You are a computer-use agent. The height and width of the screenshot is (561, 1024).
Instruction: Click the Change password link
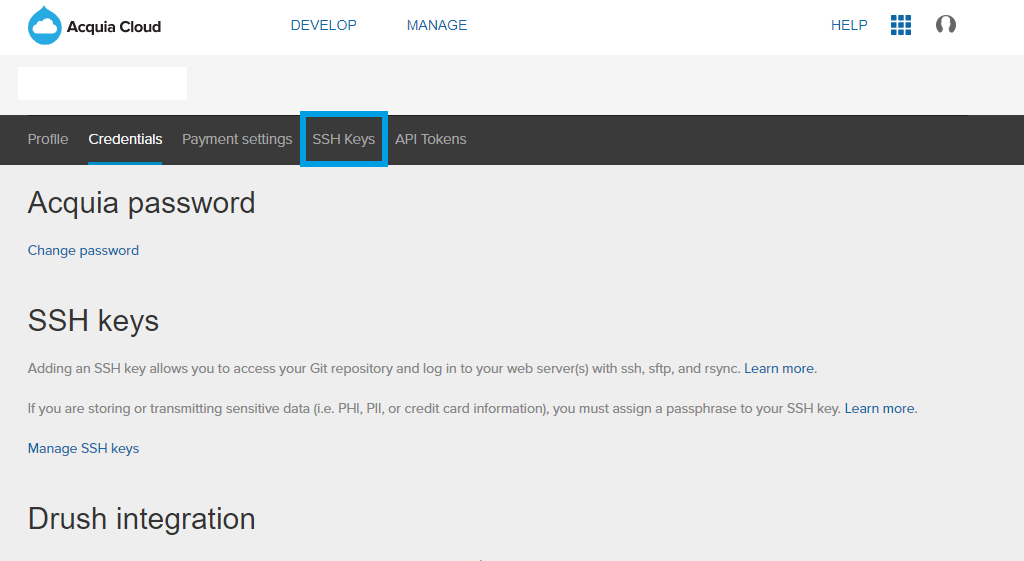click(x=83, y=250)
